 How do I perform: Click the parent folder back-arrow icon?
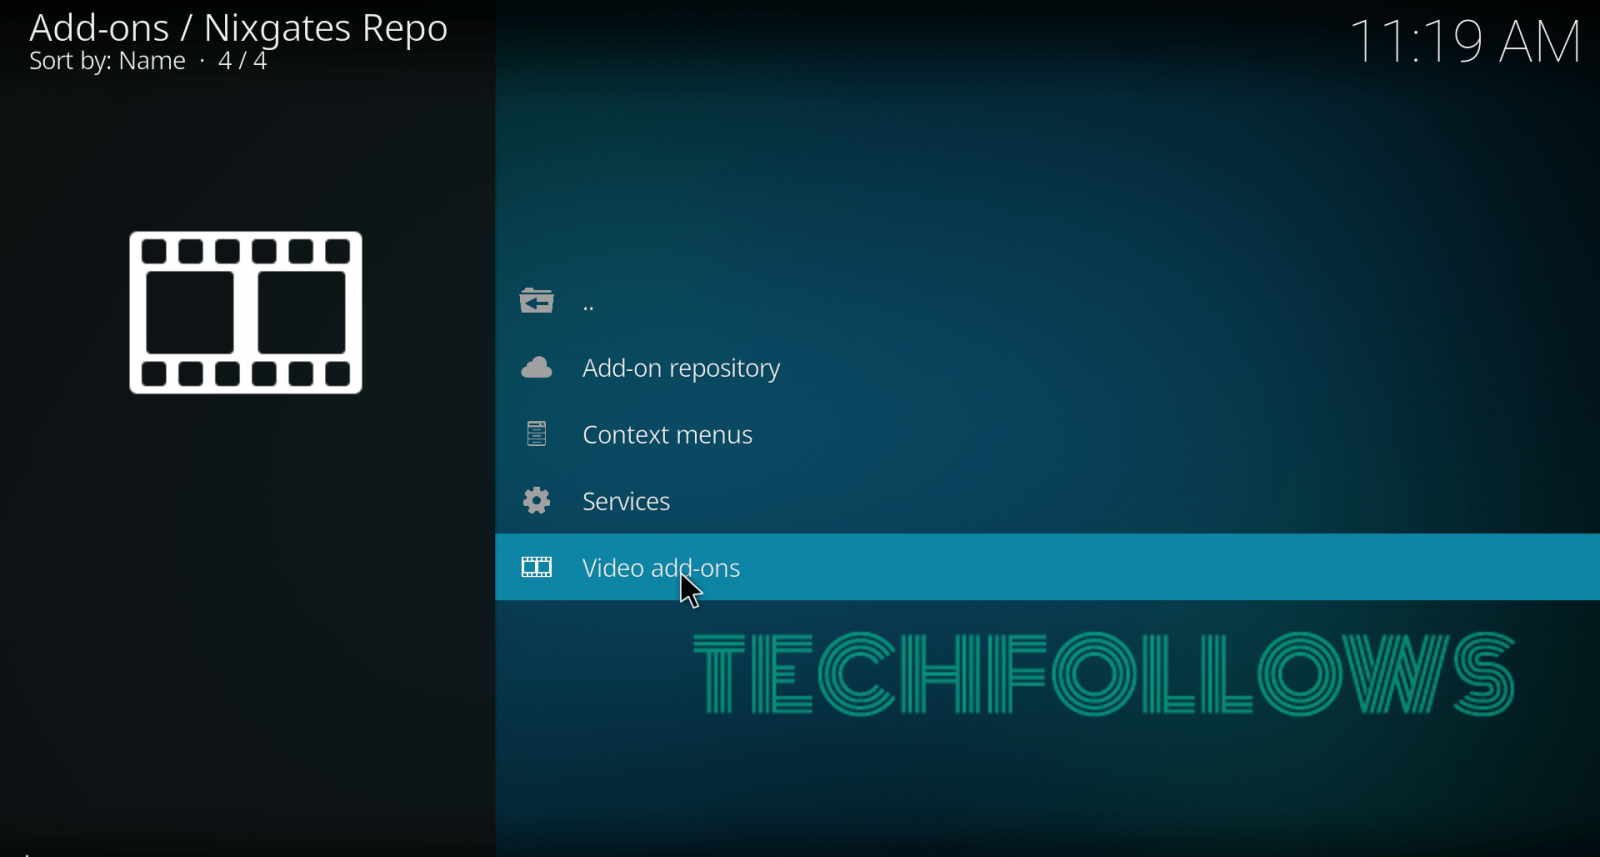pyautogui.click(x=537, y=301)
